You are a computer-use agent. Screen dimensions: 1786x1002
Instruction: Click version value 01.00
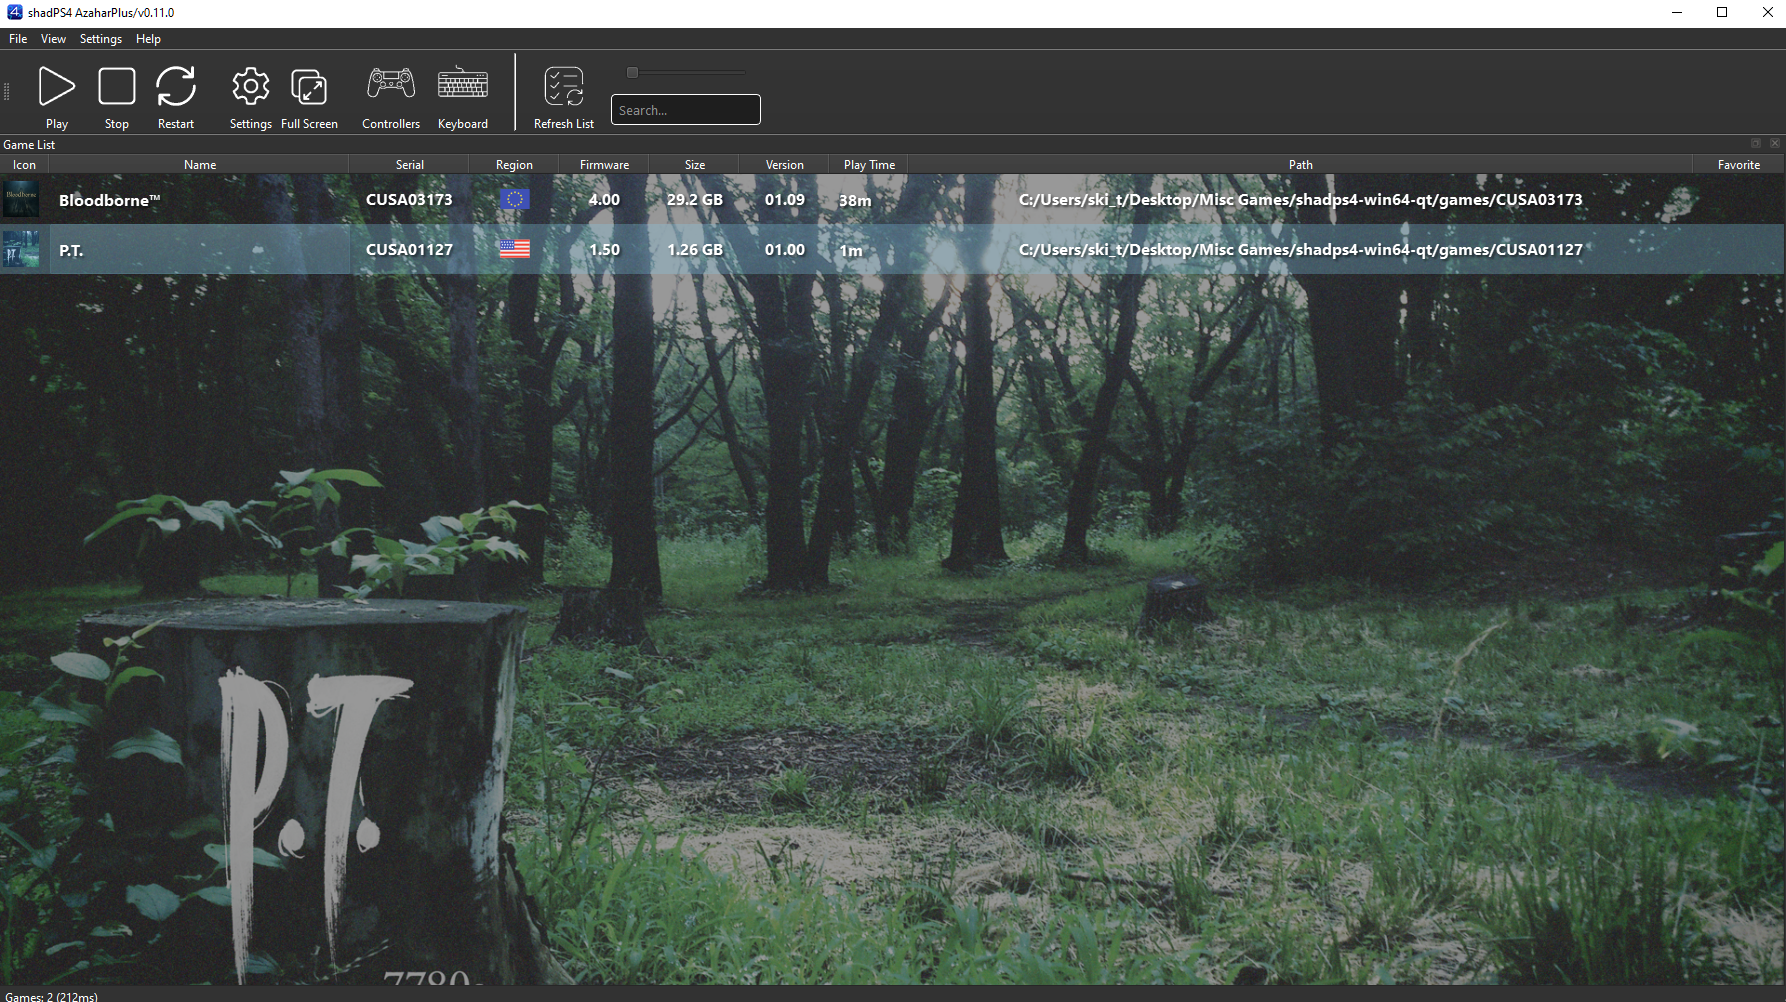[785, 249]
